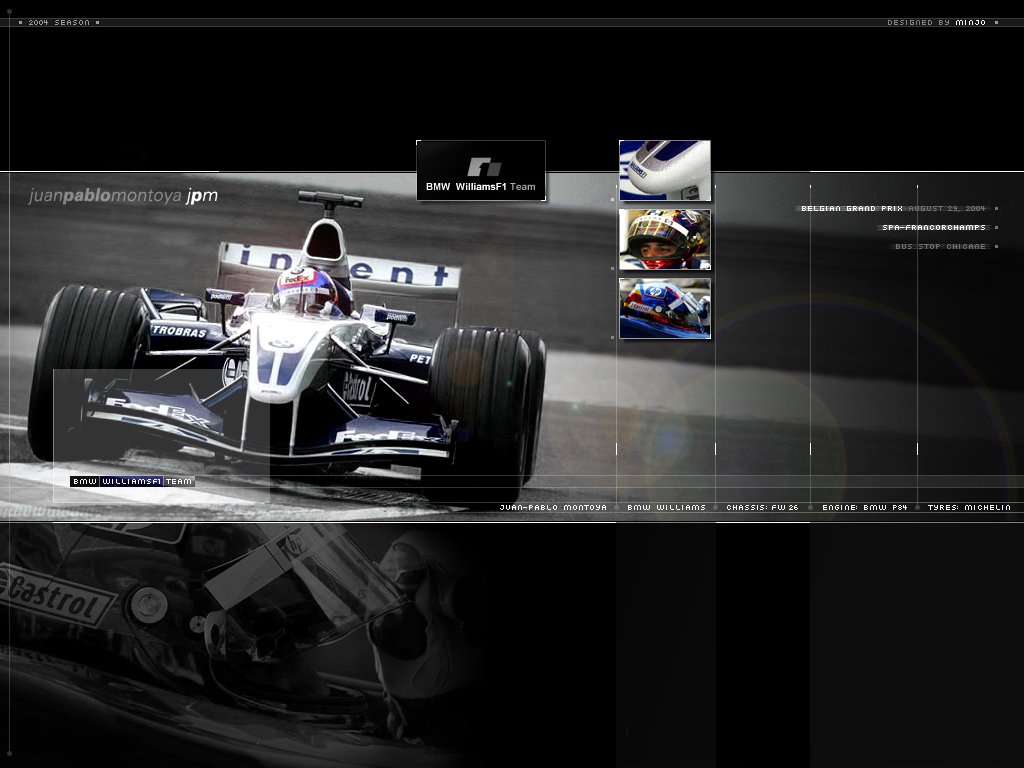The height and width of the screenshot is (768, 1024).
Task: Click the BMW WilliamsF1 Team logo box
Action: 481,170
